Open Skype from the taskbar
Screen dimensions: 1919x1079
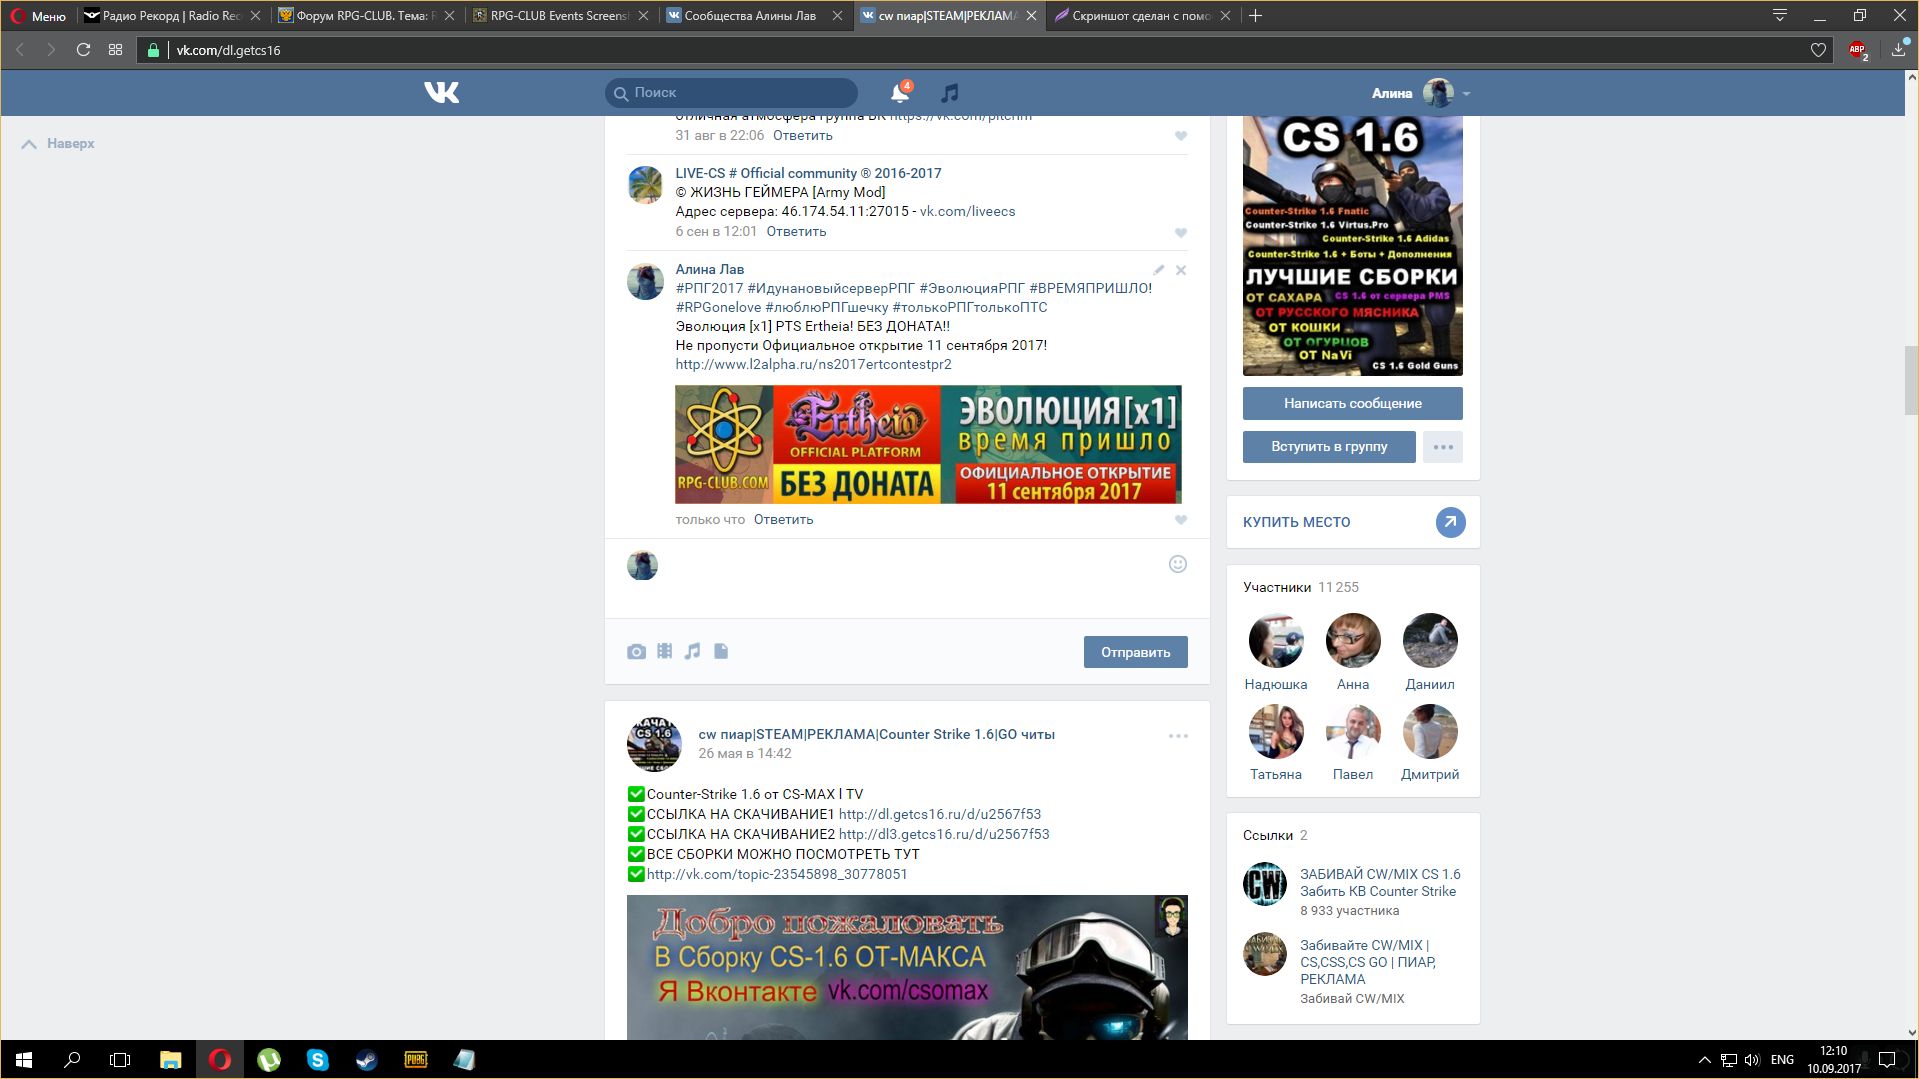pyautogui.click(x=318, y=1060)
